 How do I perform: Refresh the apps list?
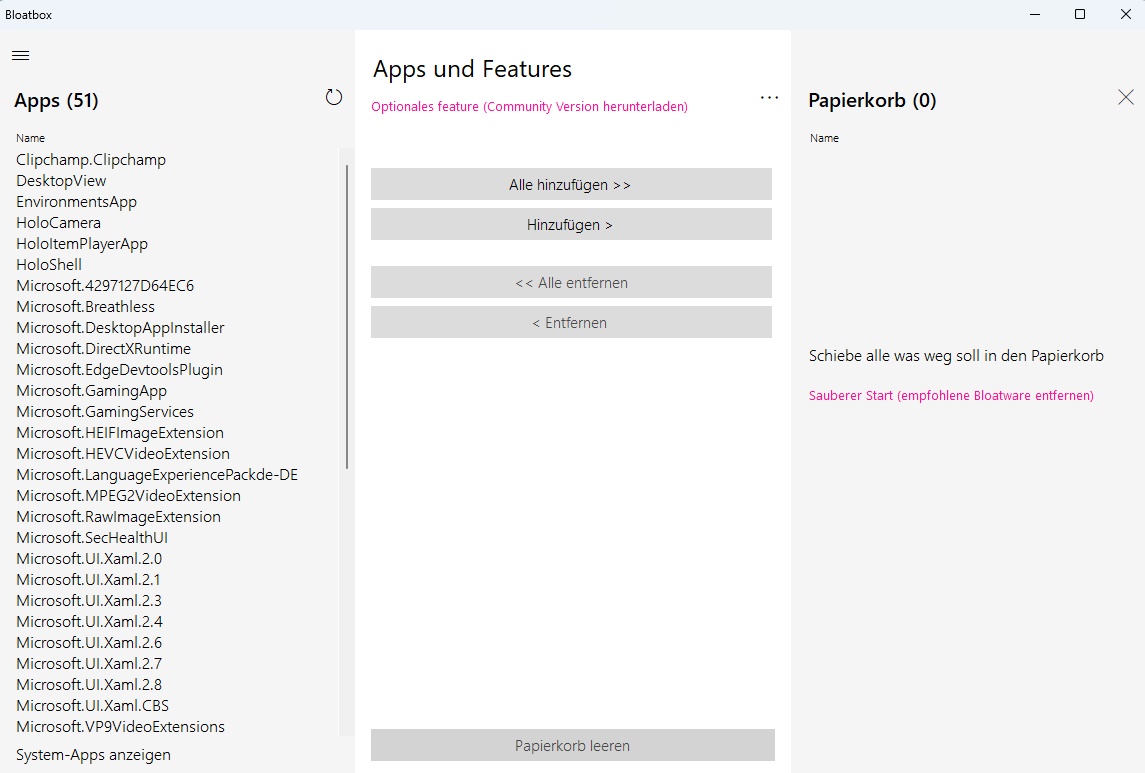334,98
